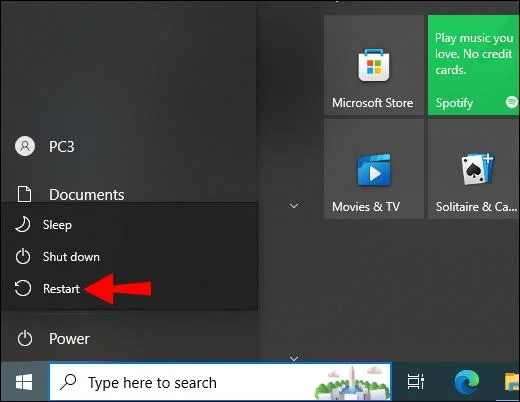Click the Windows Start button
The height and width of the screenshot is (402, 520).
tap(24, 382)
